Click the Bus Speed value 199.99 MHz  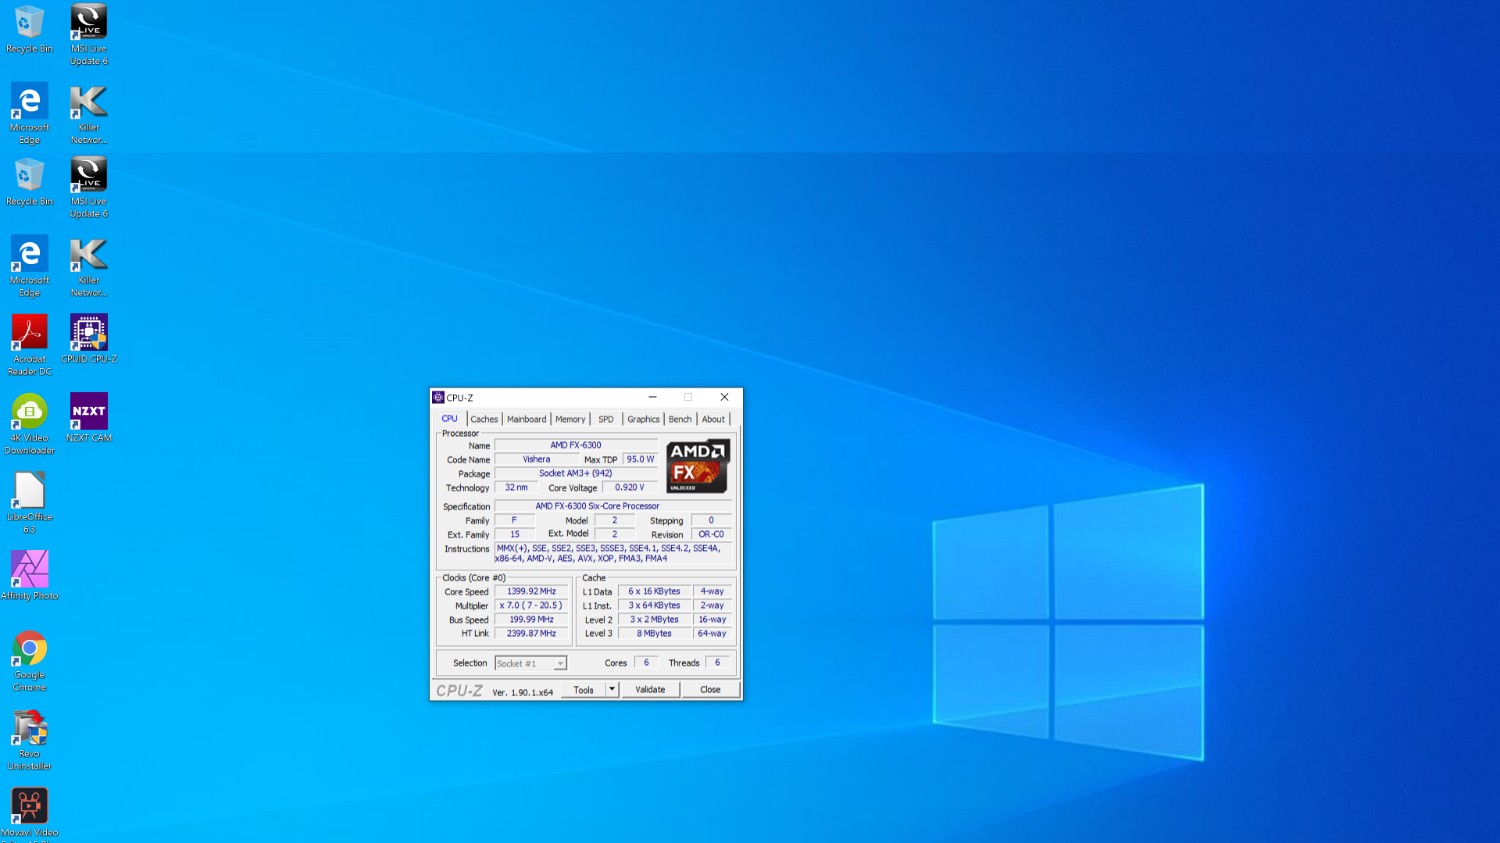[531, 619]
